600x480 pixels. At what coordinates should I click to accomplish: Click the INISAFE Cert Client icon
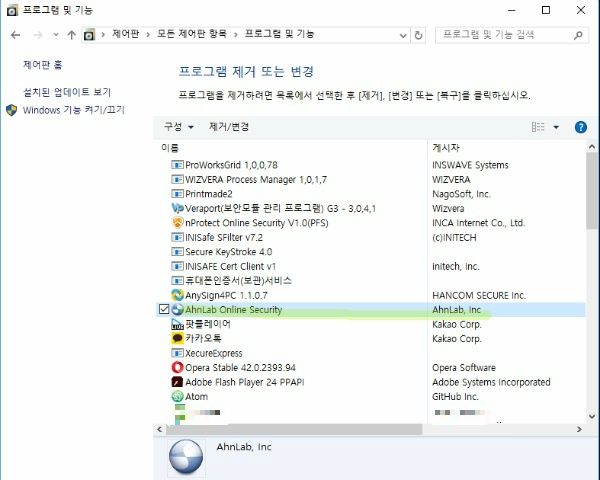177,266
